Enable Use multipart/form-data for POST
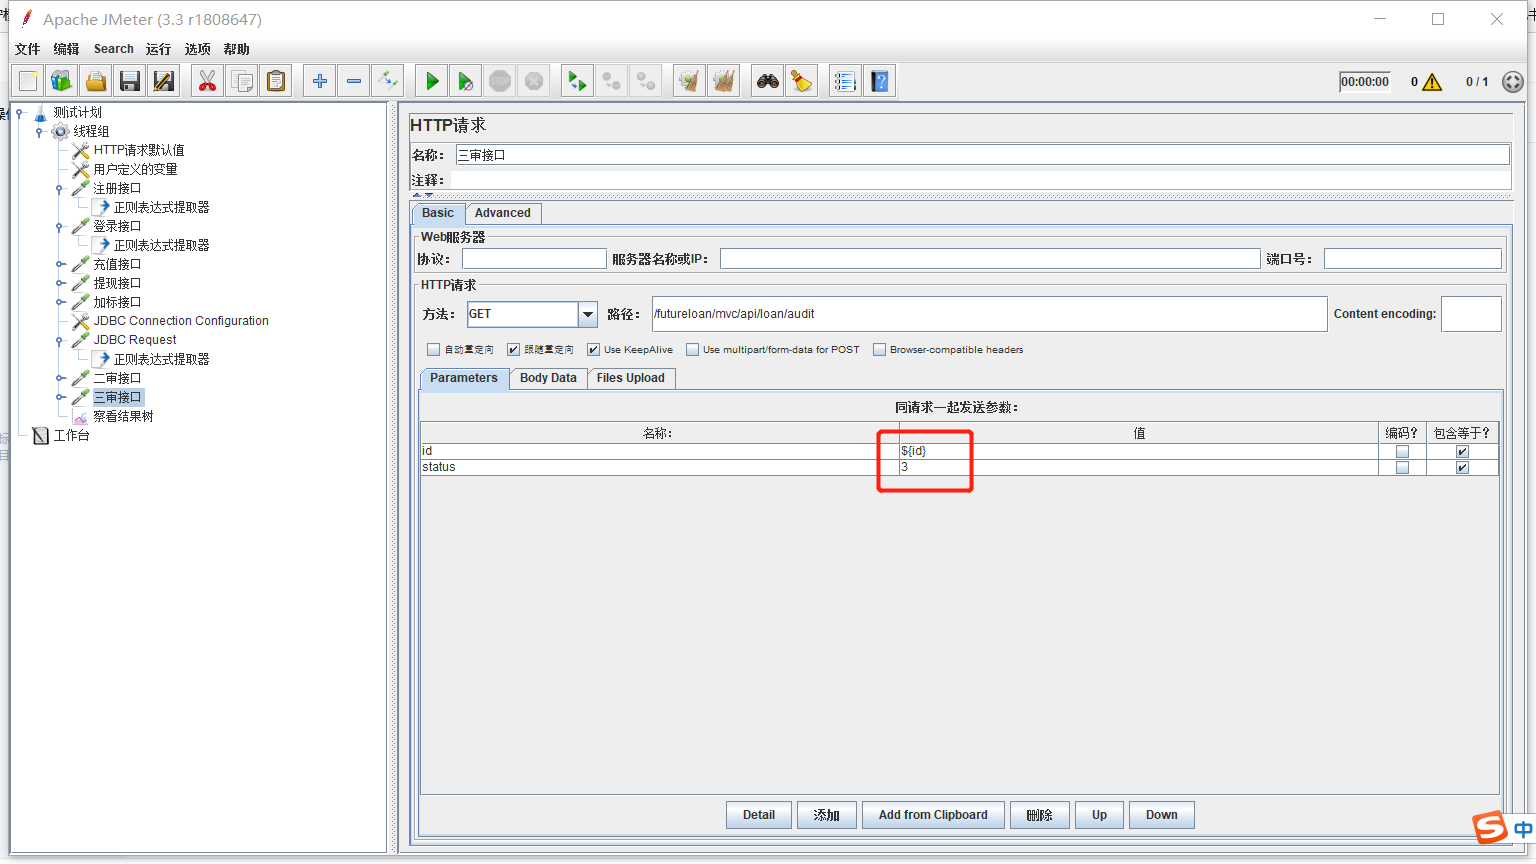Image resolution: width=1536 pixels, height=864 pixels. pos(692,350)
